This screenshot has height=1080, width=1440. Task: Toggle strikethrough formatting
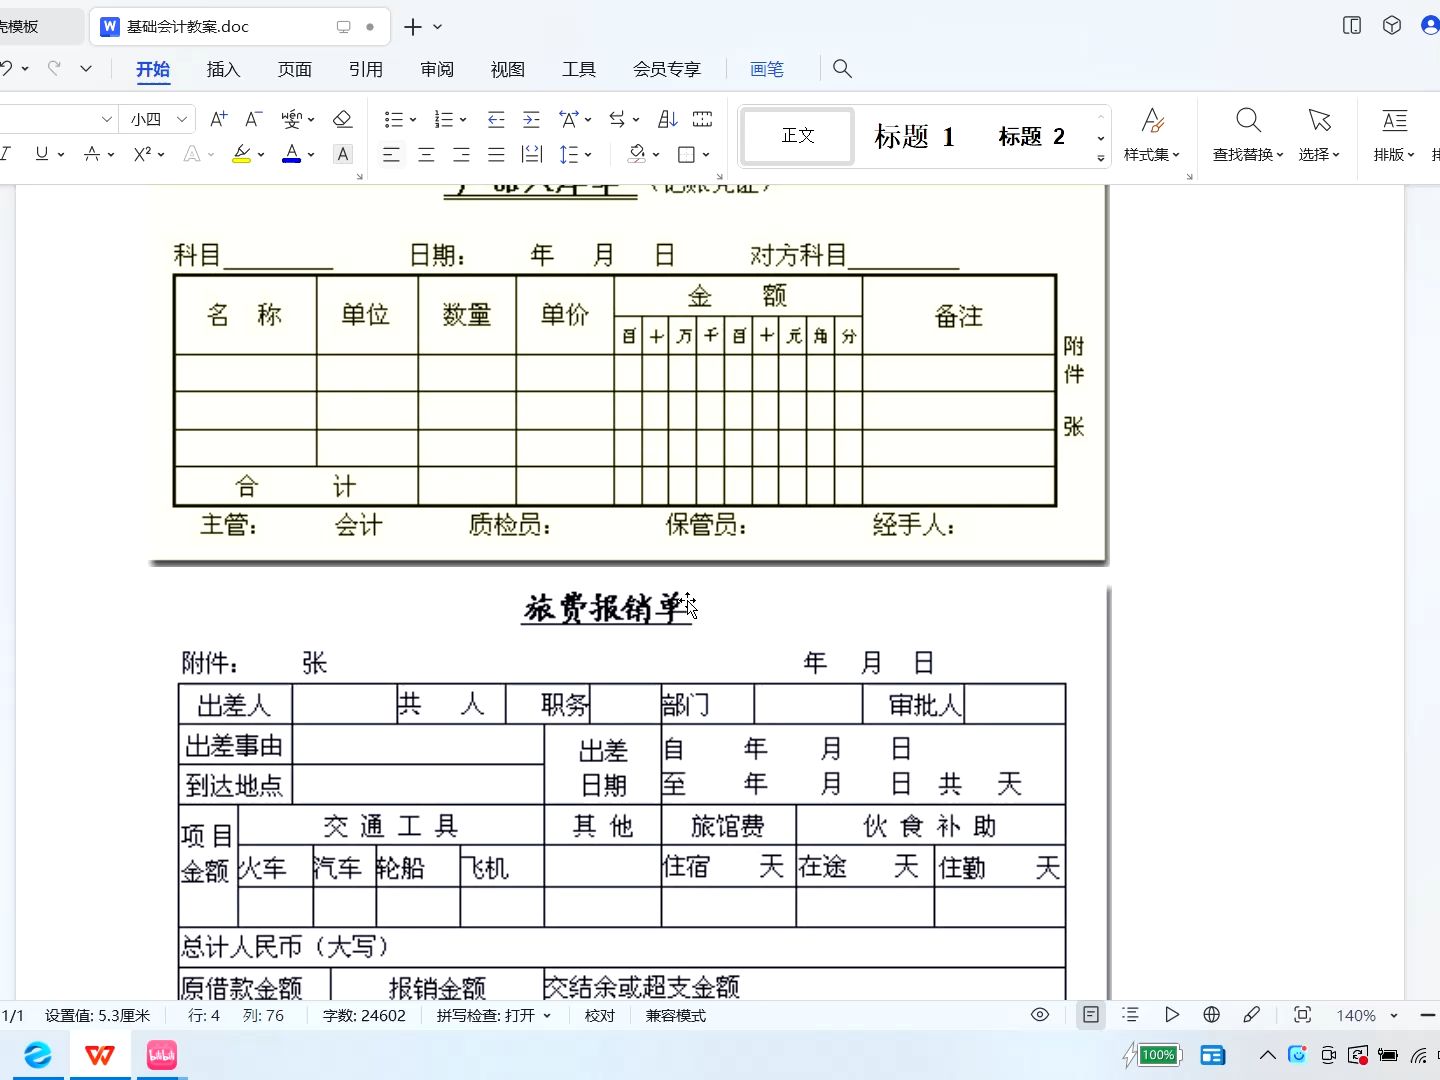pos(92,154)
